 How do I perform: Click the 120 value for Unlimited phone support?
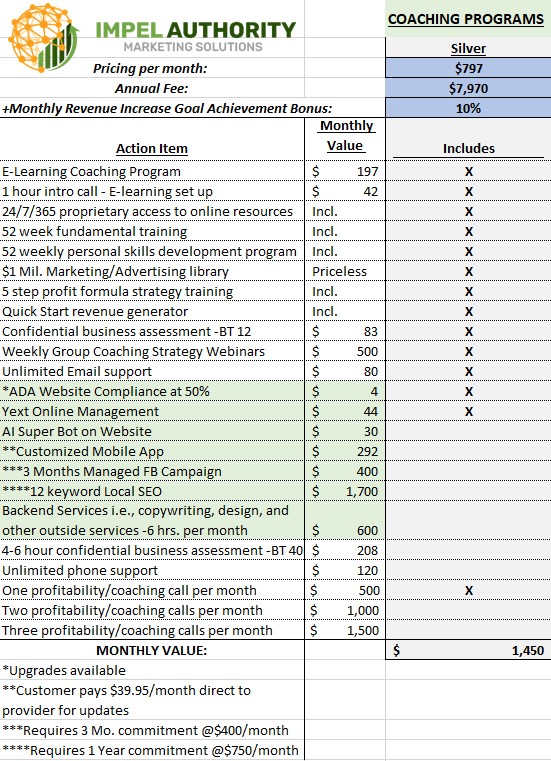click(x=367, y=570)
